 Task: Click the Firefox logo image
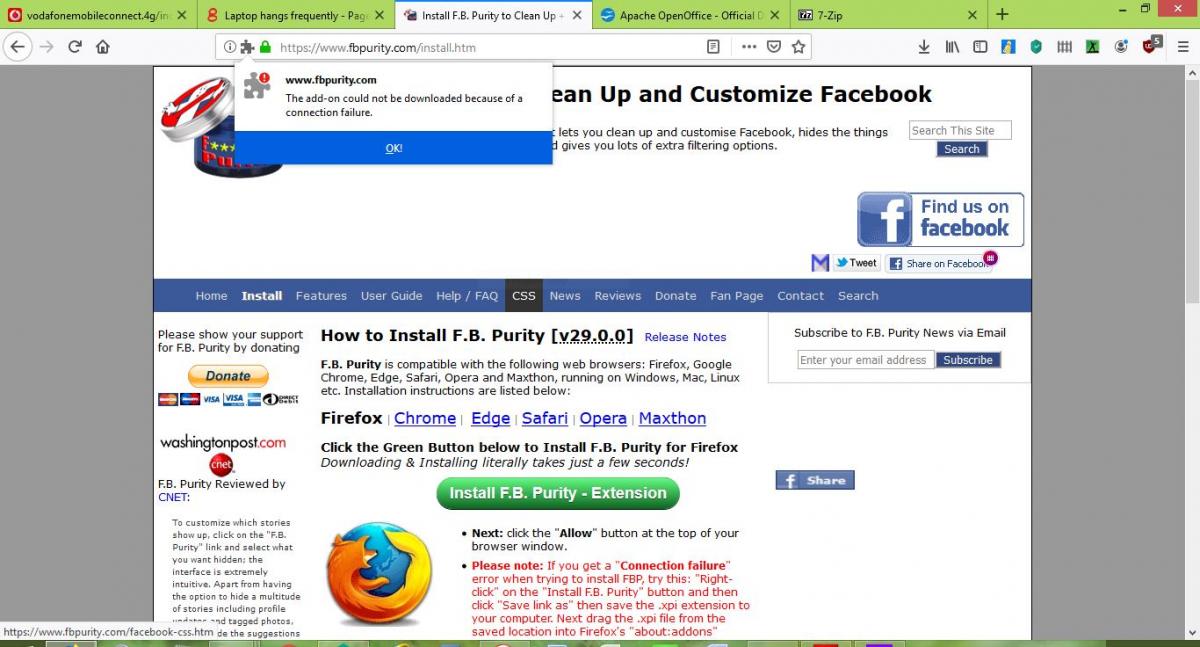379,573
